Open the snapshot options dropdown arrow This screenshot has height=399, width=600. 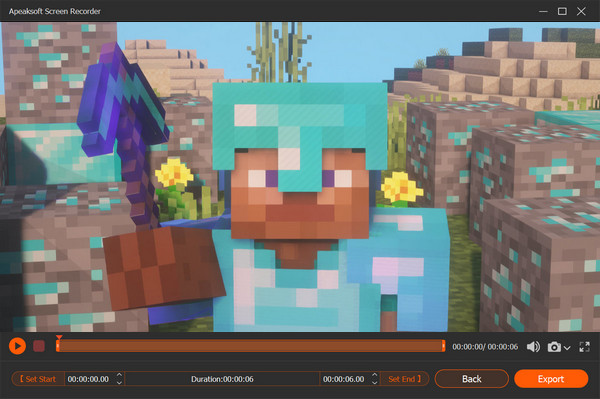[x=567, y=348]
